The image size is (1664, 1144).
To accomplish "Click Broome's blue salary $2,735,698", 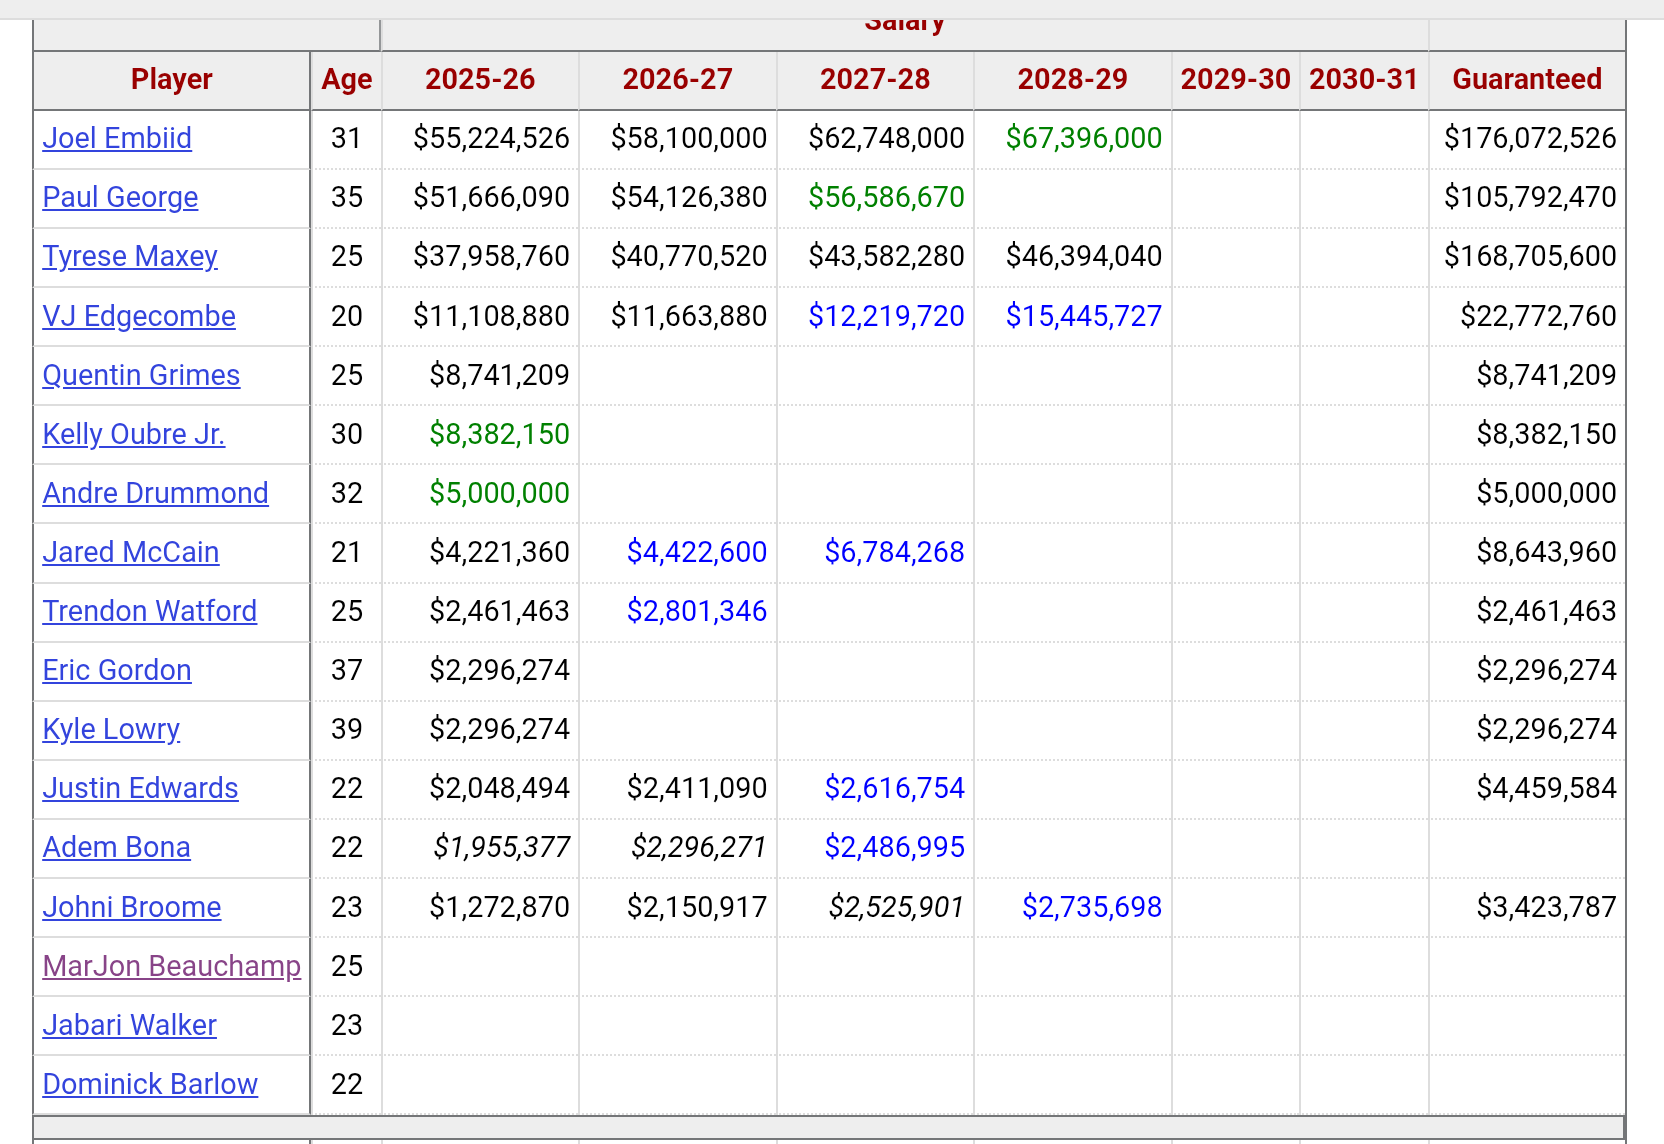I will tap(1092, 907).
